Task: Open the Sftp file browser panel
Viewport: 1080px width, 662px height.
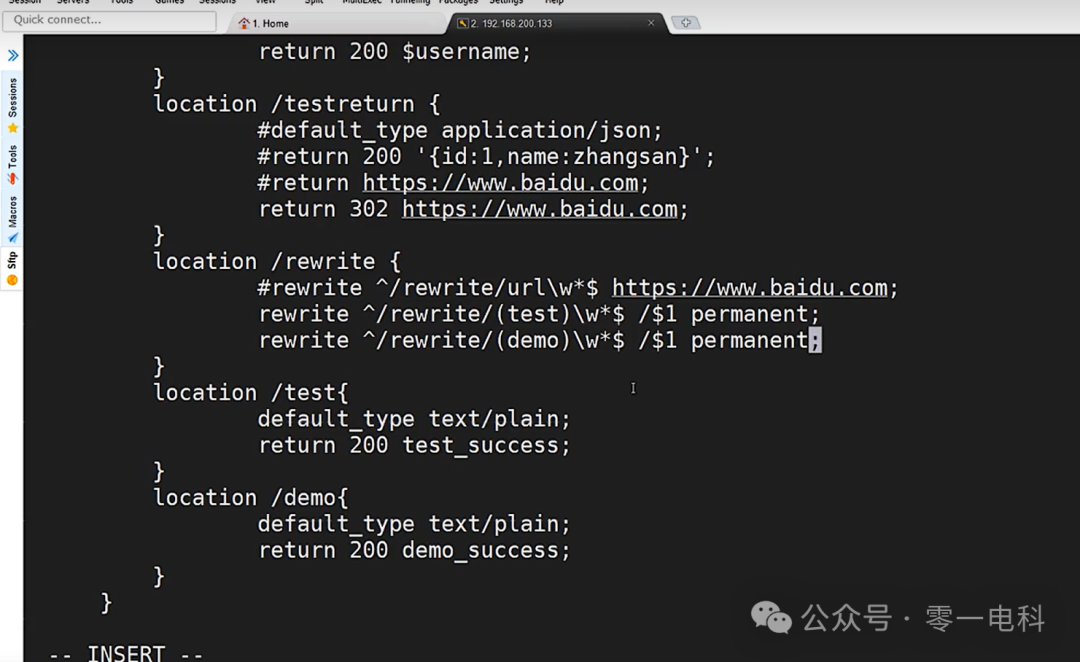Action: coord(12,262)
